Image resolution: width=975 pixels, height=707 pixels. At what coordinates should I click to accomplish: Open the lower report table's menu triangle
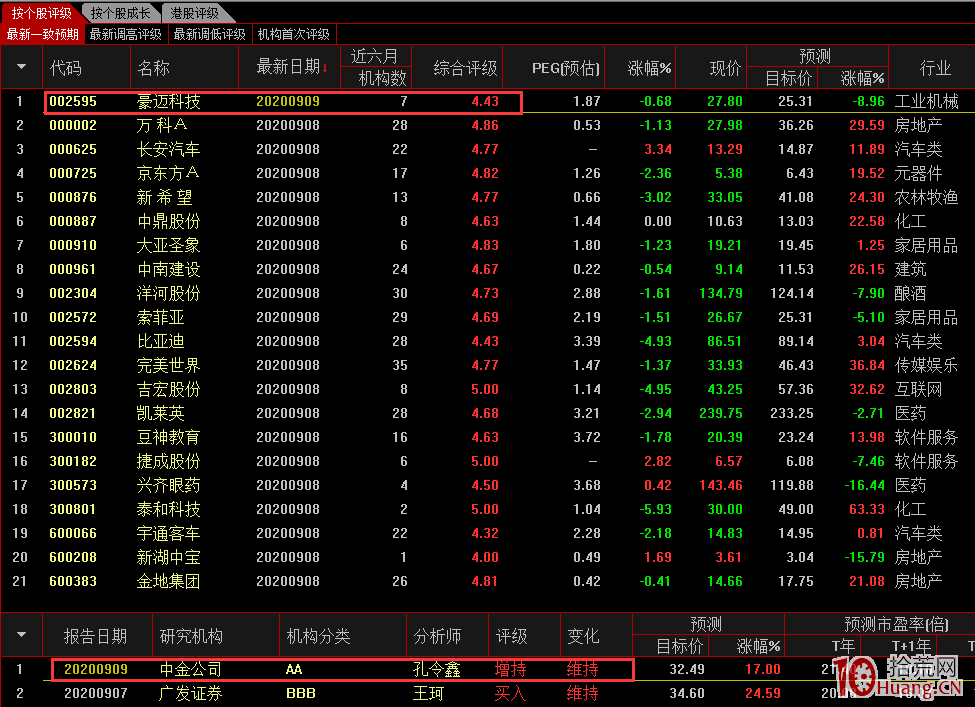pos(21,635)
